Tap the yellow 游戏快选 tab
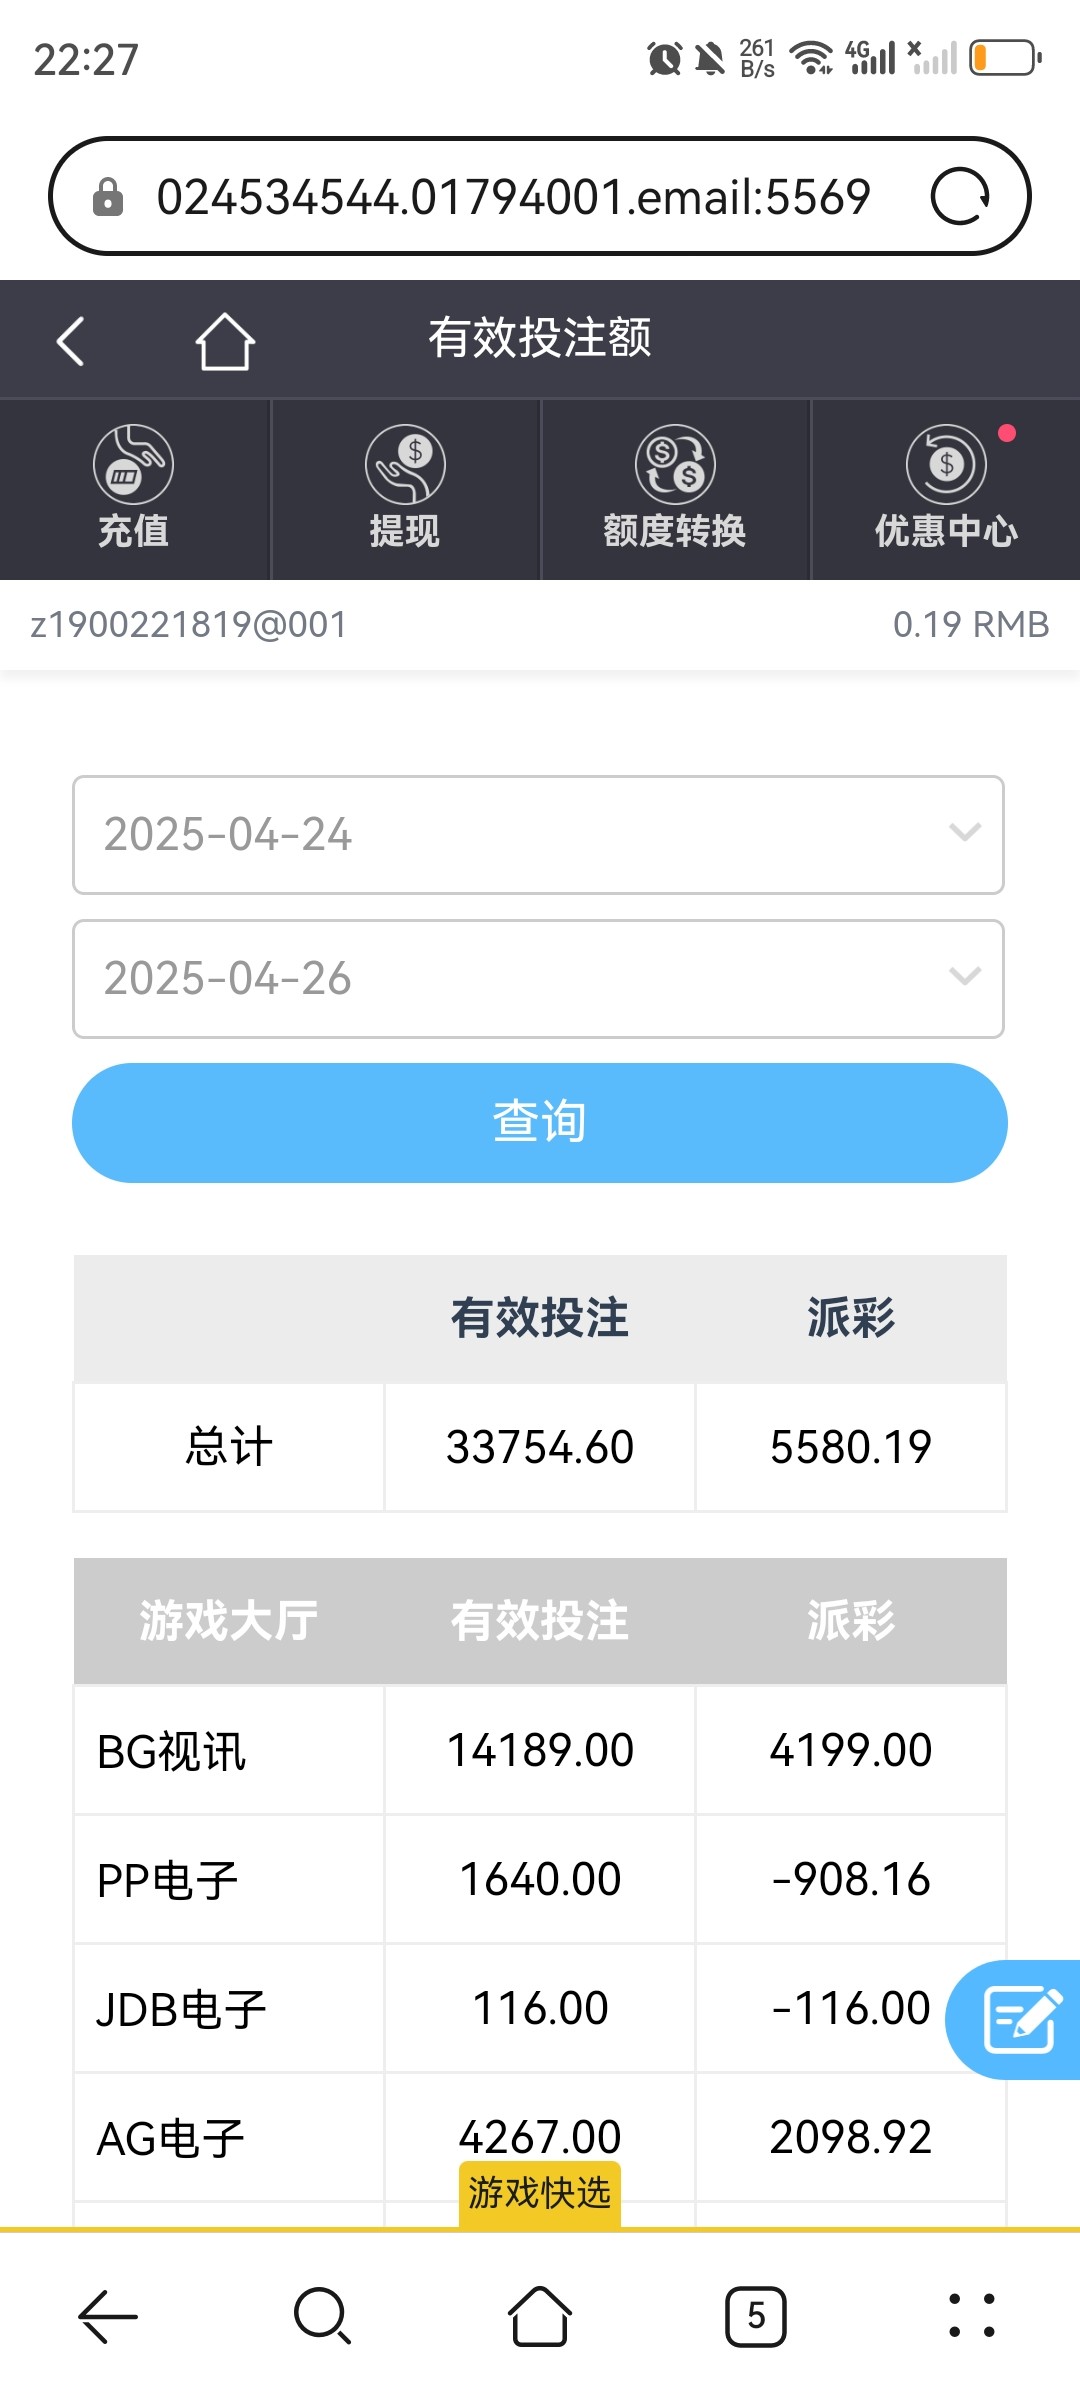The height and width of the screenshot is (2400, 1080). 540,2193
